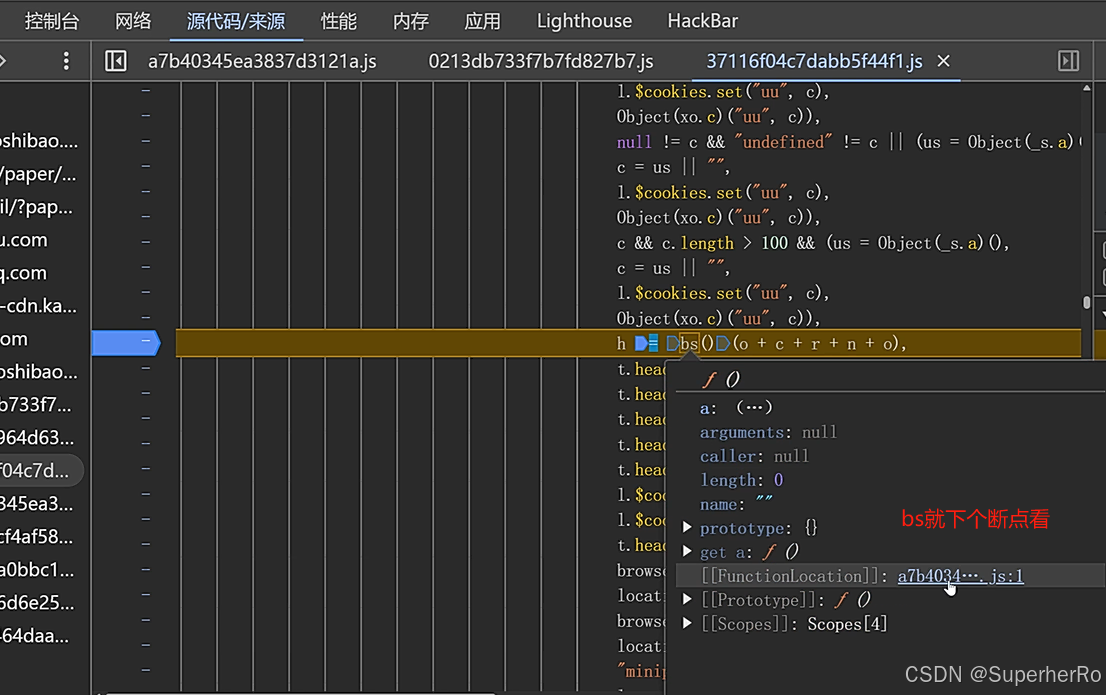The image size is (1106, 695).
Task: Switch to 0213db733f7b7fd827b7.js file tab
Action: [x=541, y=61]
